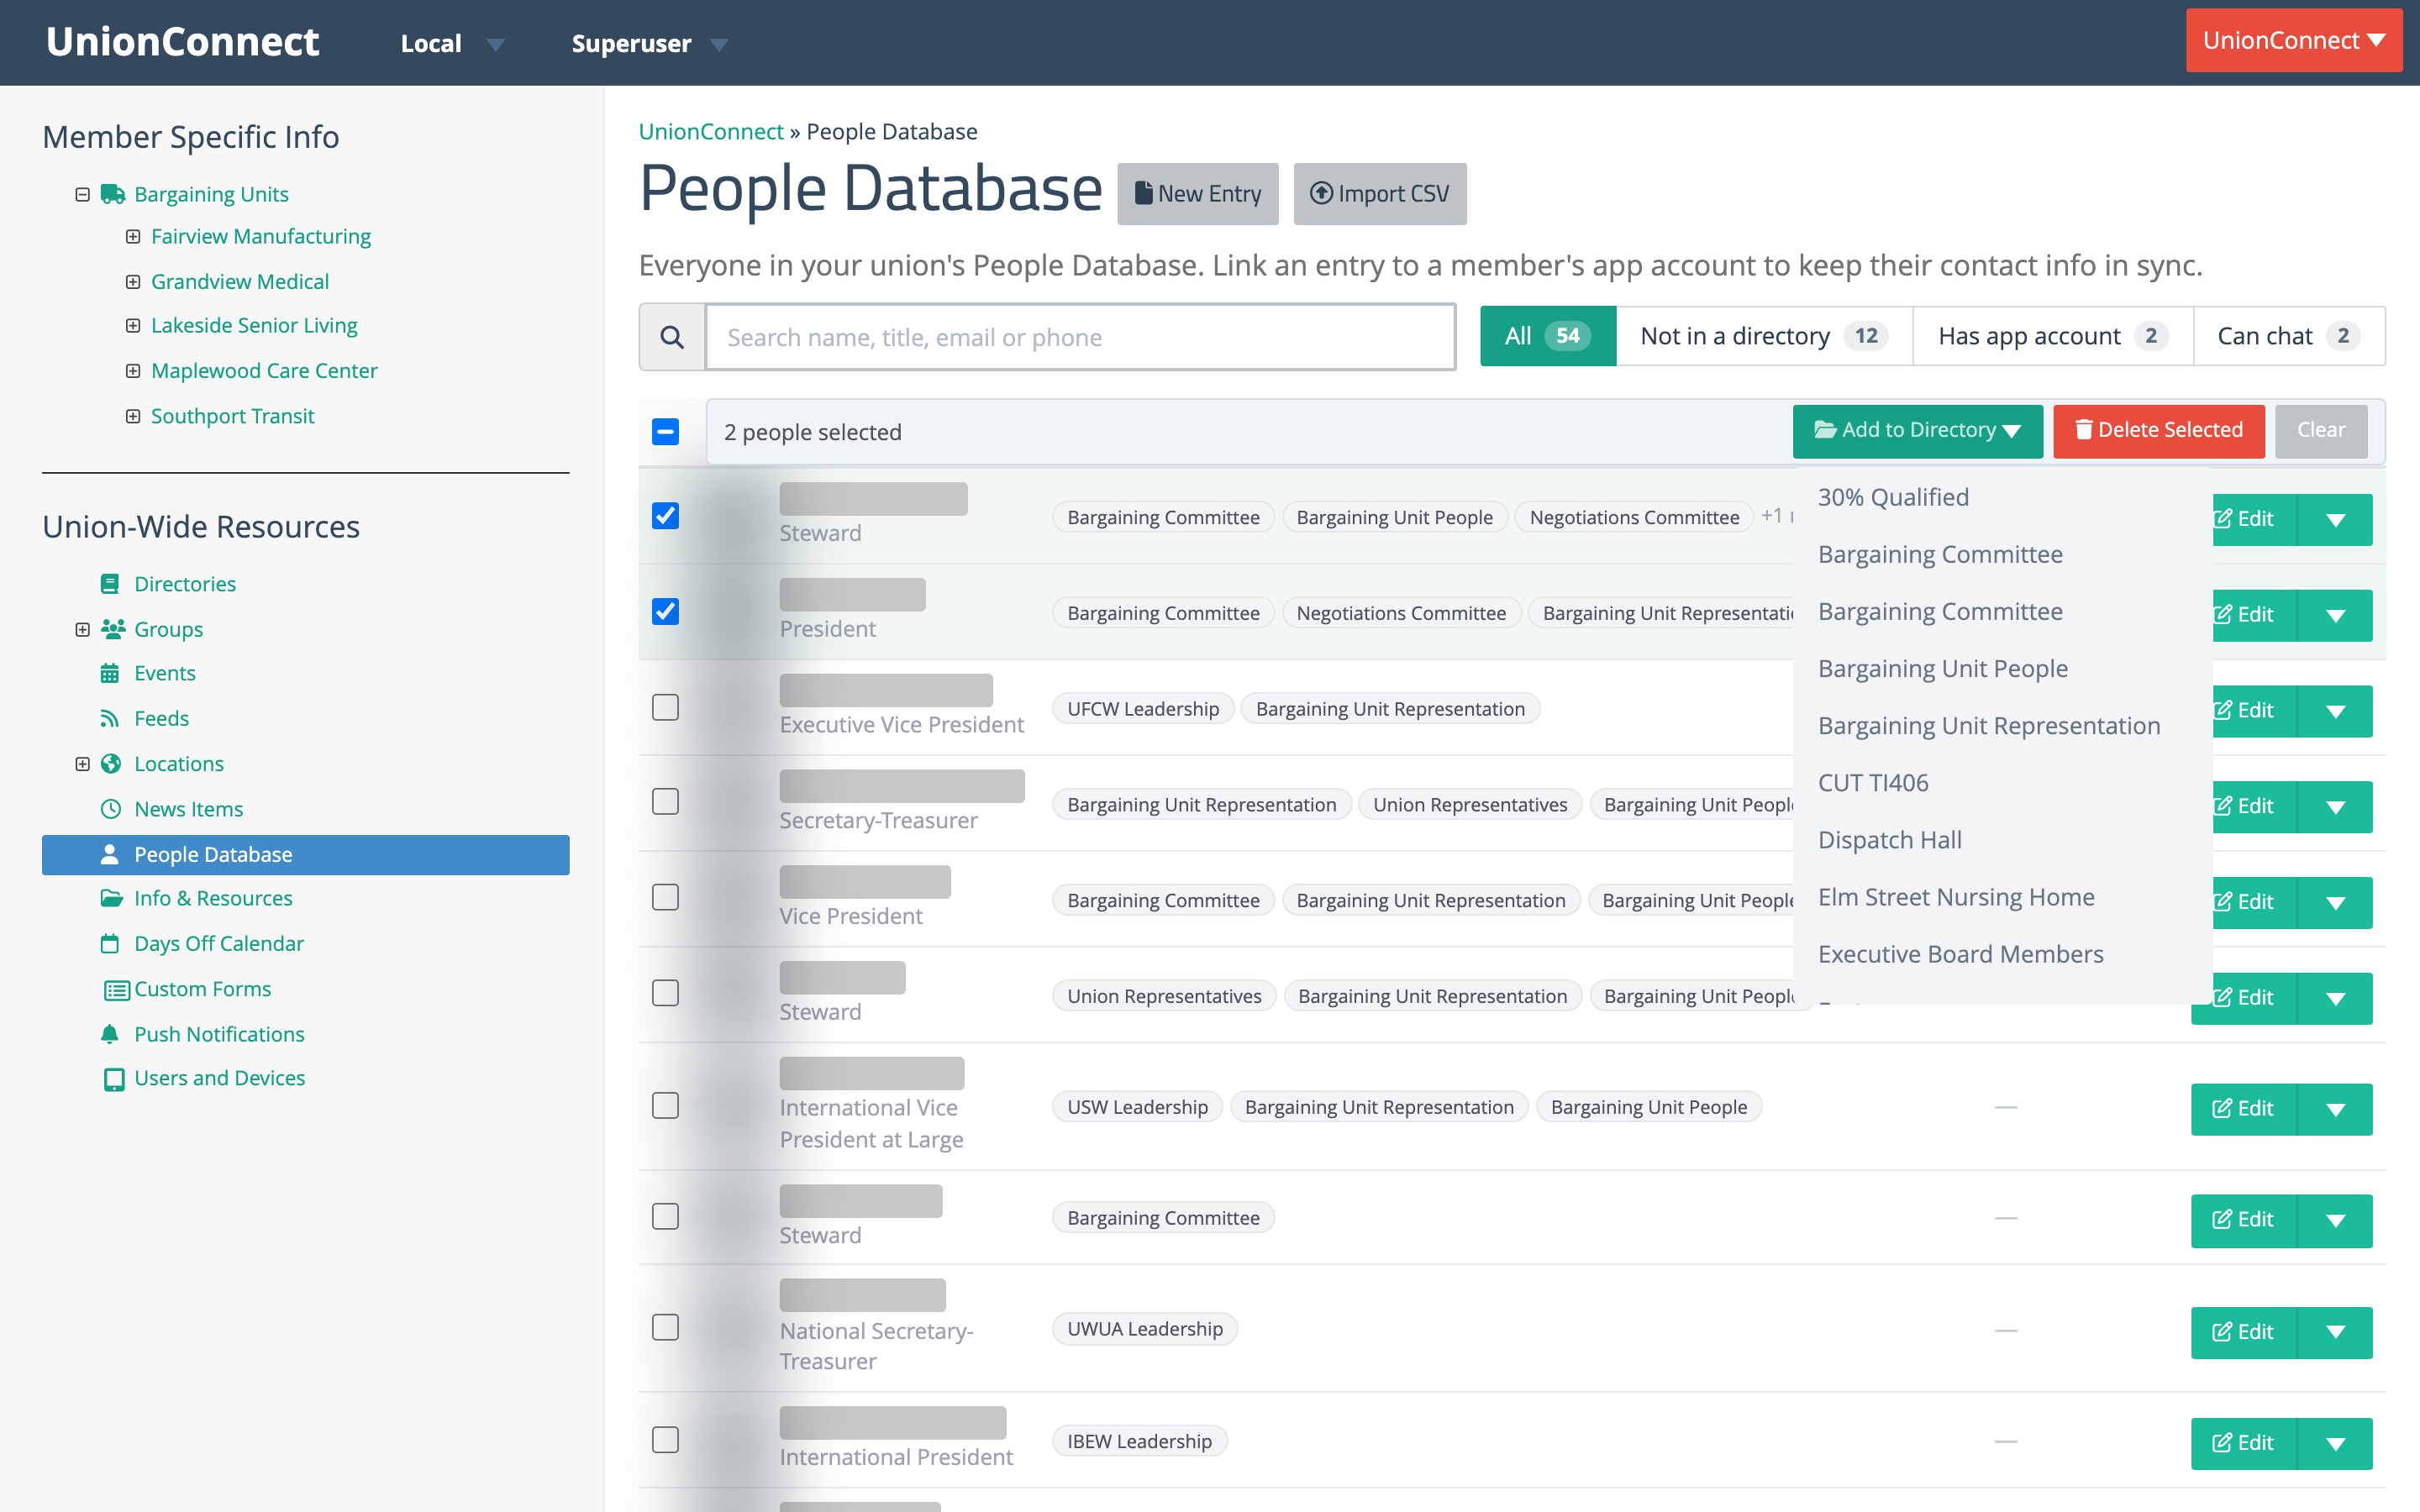Expand the Groups tree node
This screenshot has height=1512, width=2420.
pos(83,629)
